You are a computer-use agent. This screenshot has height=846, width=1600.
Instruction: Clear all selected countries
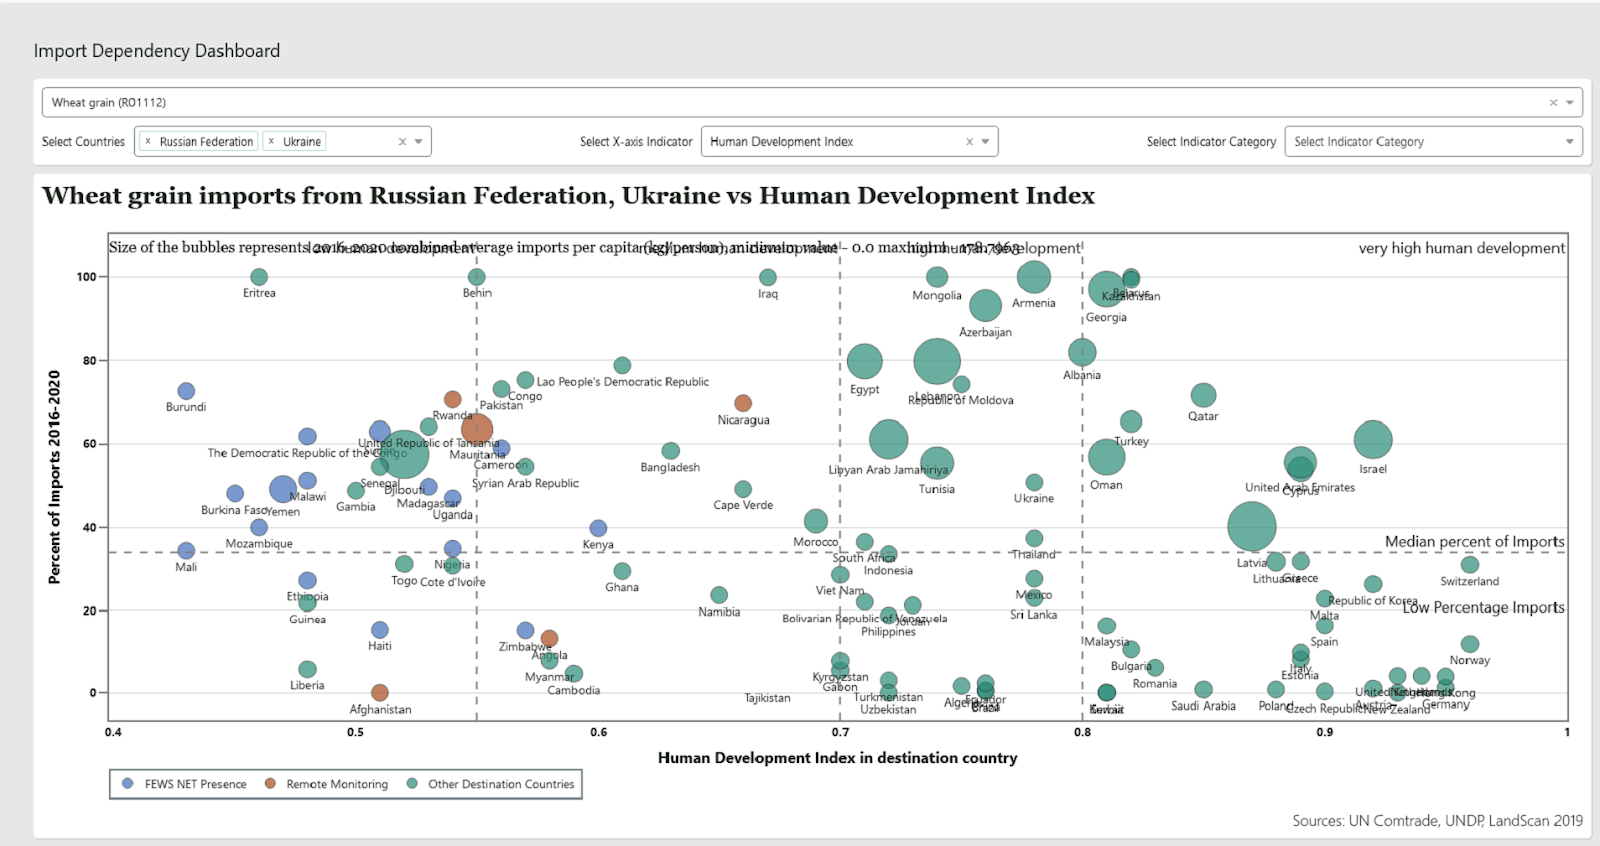(x=402, y=142)
